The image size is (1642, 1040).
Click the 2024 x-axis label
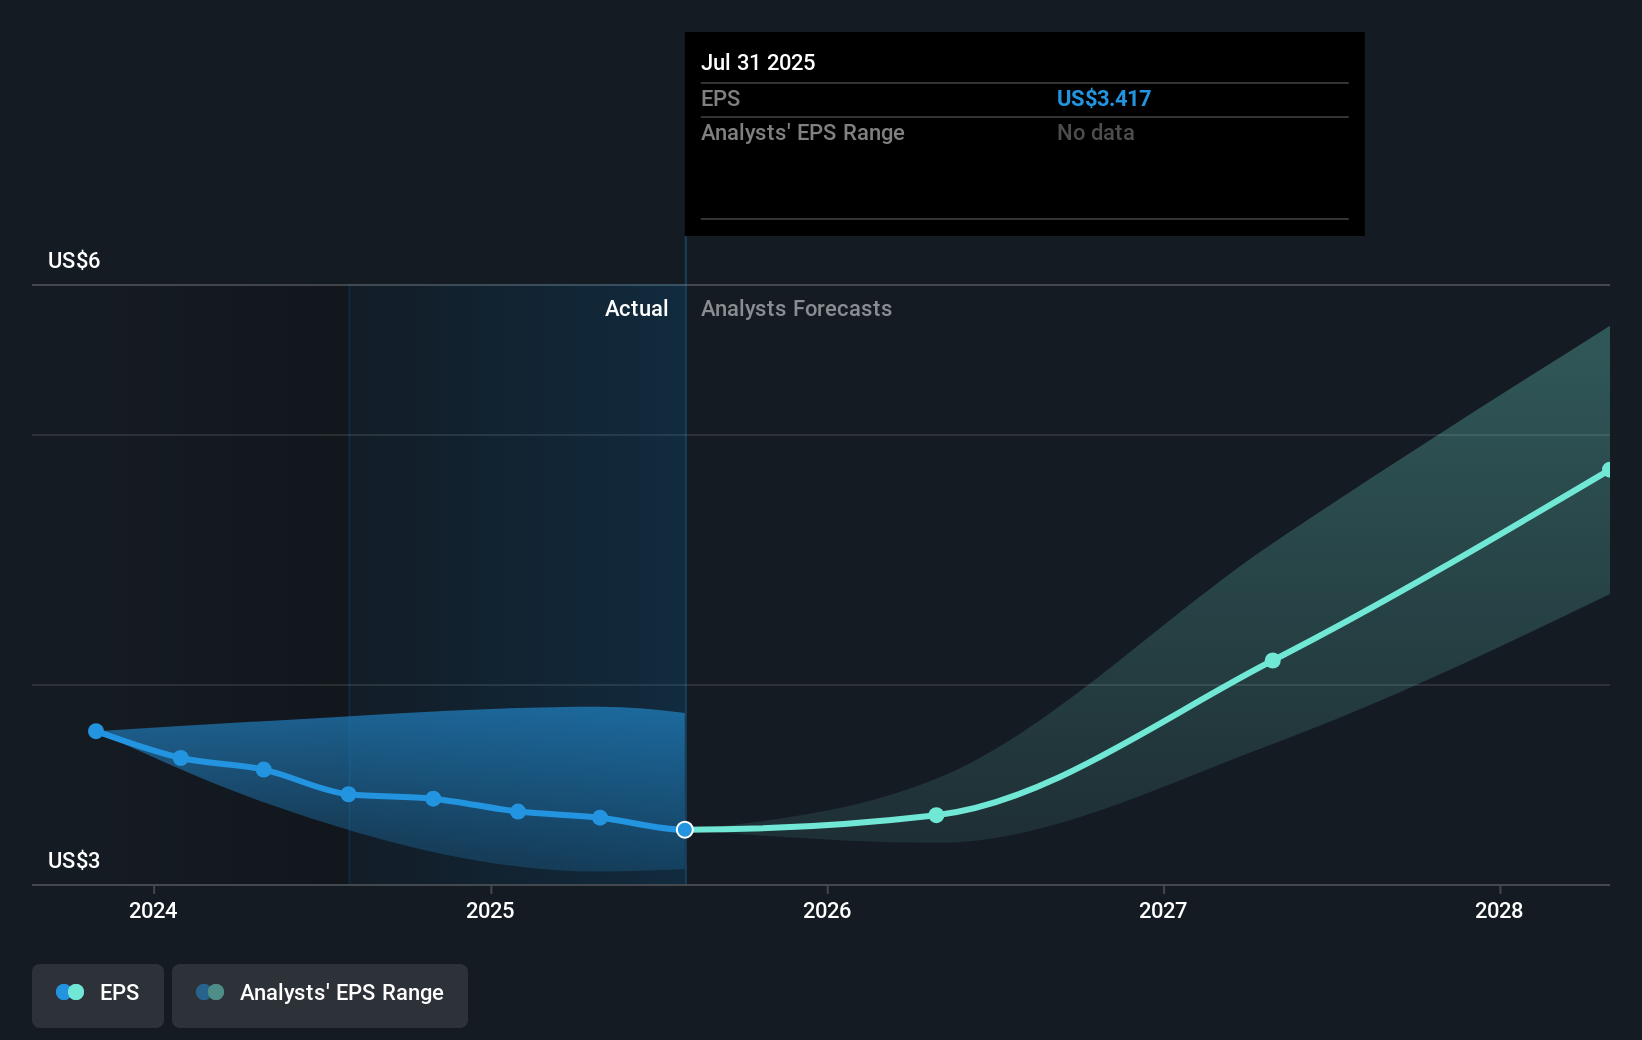point(153,910)
